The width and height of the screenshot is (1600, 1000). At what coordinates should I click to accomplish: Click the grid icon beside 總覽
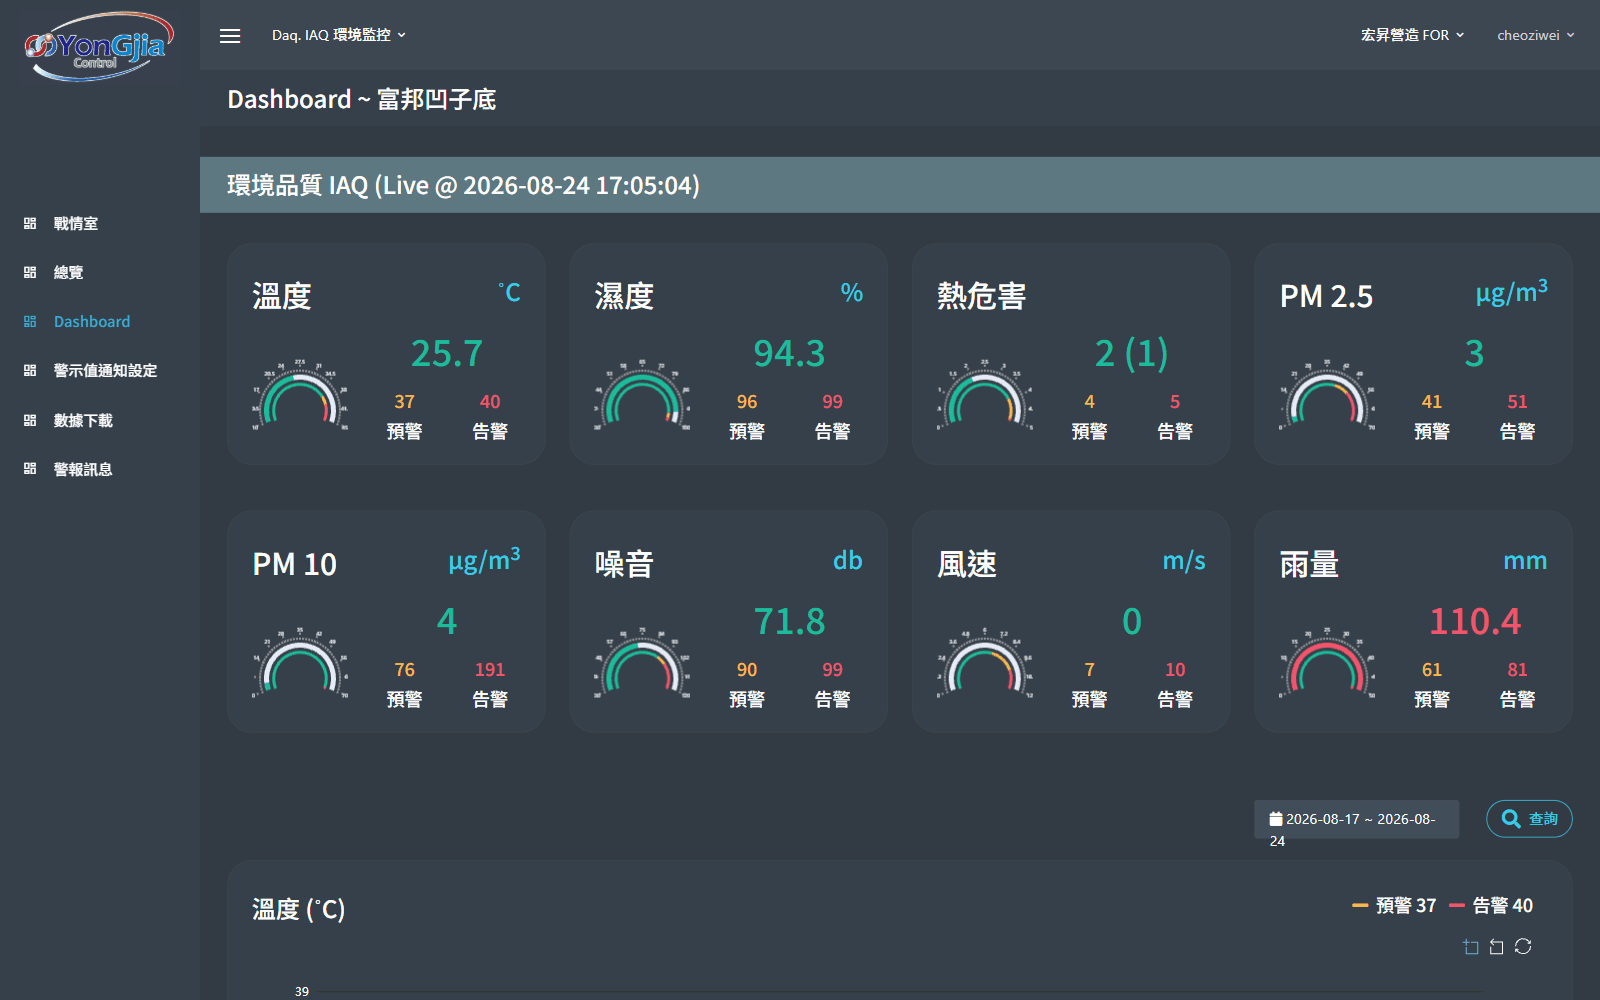click(30, 272)
